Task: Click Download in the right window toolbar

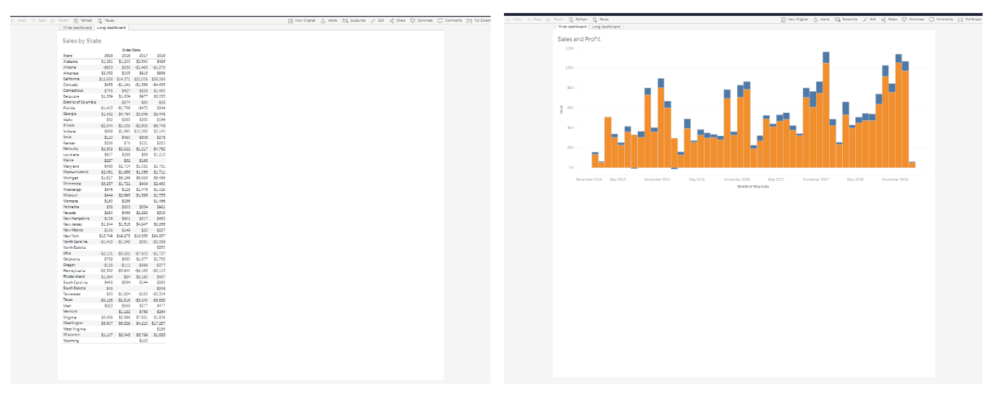Action: pos(914,20)
